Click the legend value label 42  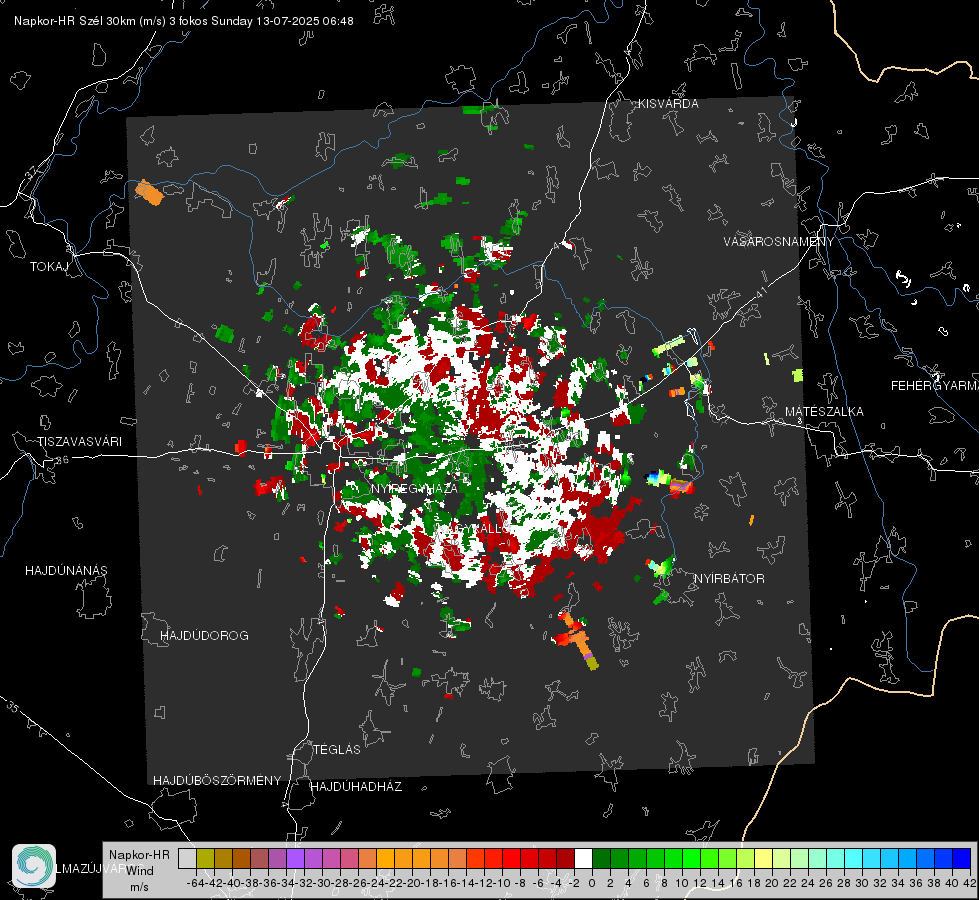(970, 883)
